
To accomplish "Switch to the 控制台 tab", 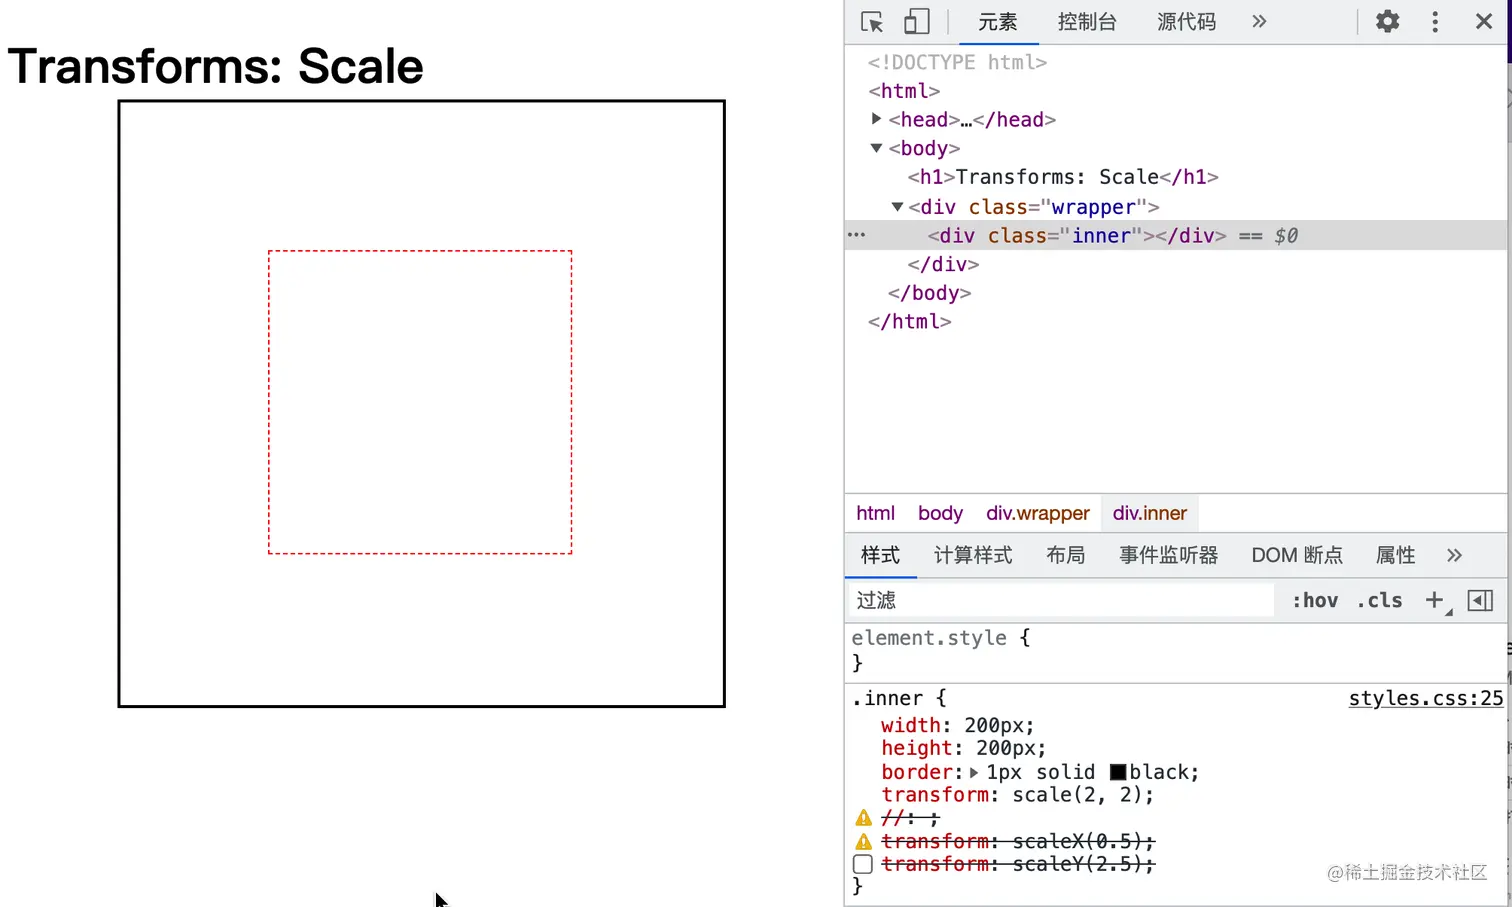I will [1087, 22].
